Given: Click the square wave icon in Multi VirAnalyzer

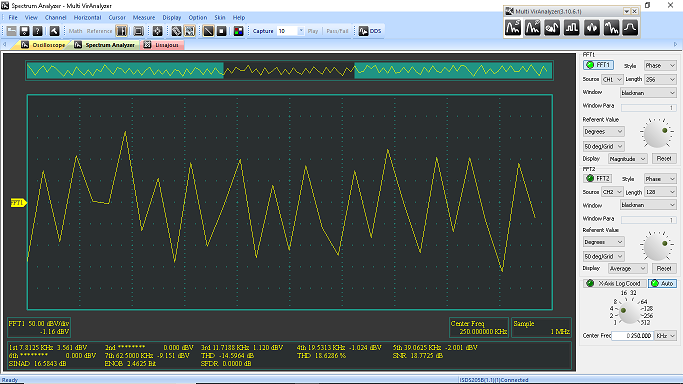Looking at the screenshot, I should pos(571,28).
